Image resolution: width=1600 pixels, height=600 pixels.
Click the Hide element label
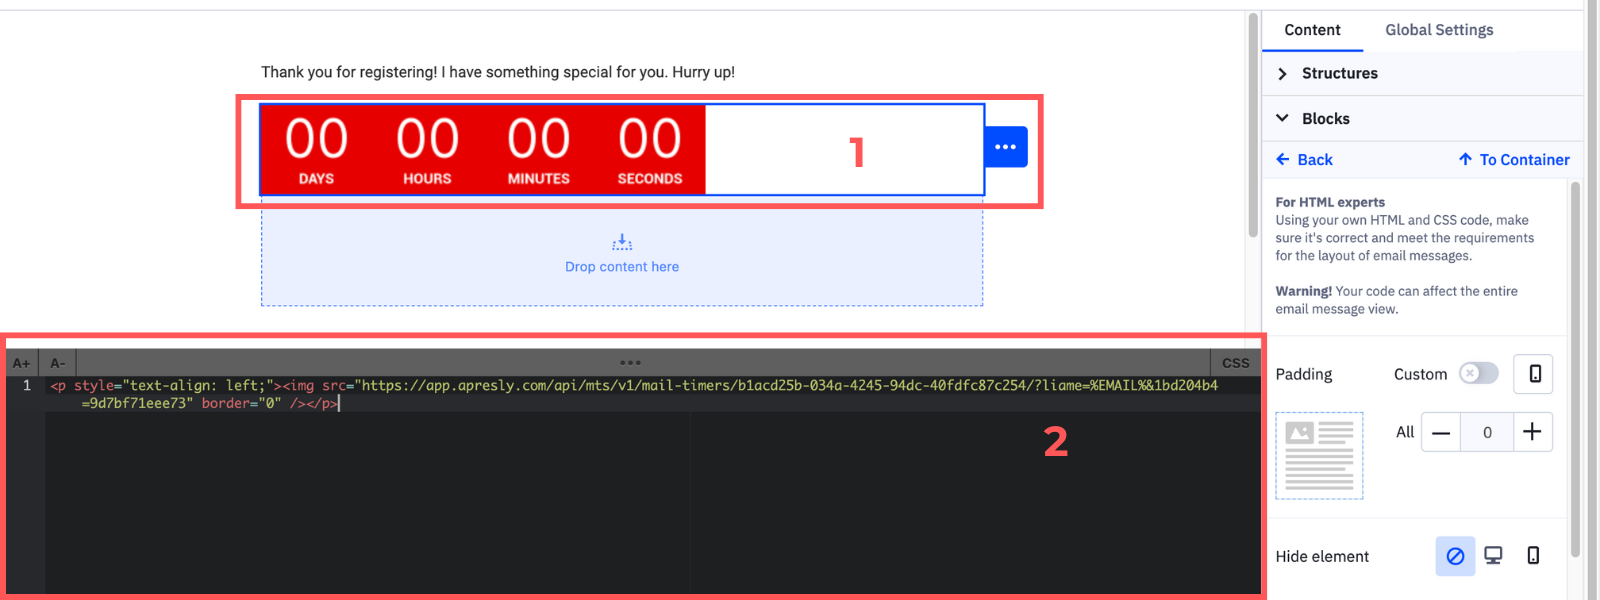(x=1322, y=557)
